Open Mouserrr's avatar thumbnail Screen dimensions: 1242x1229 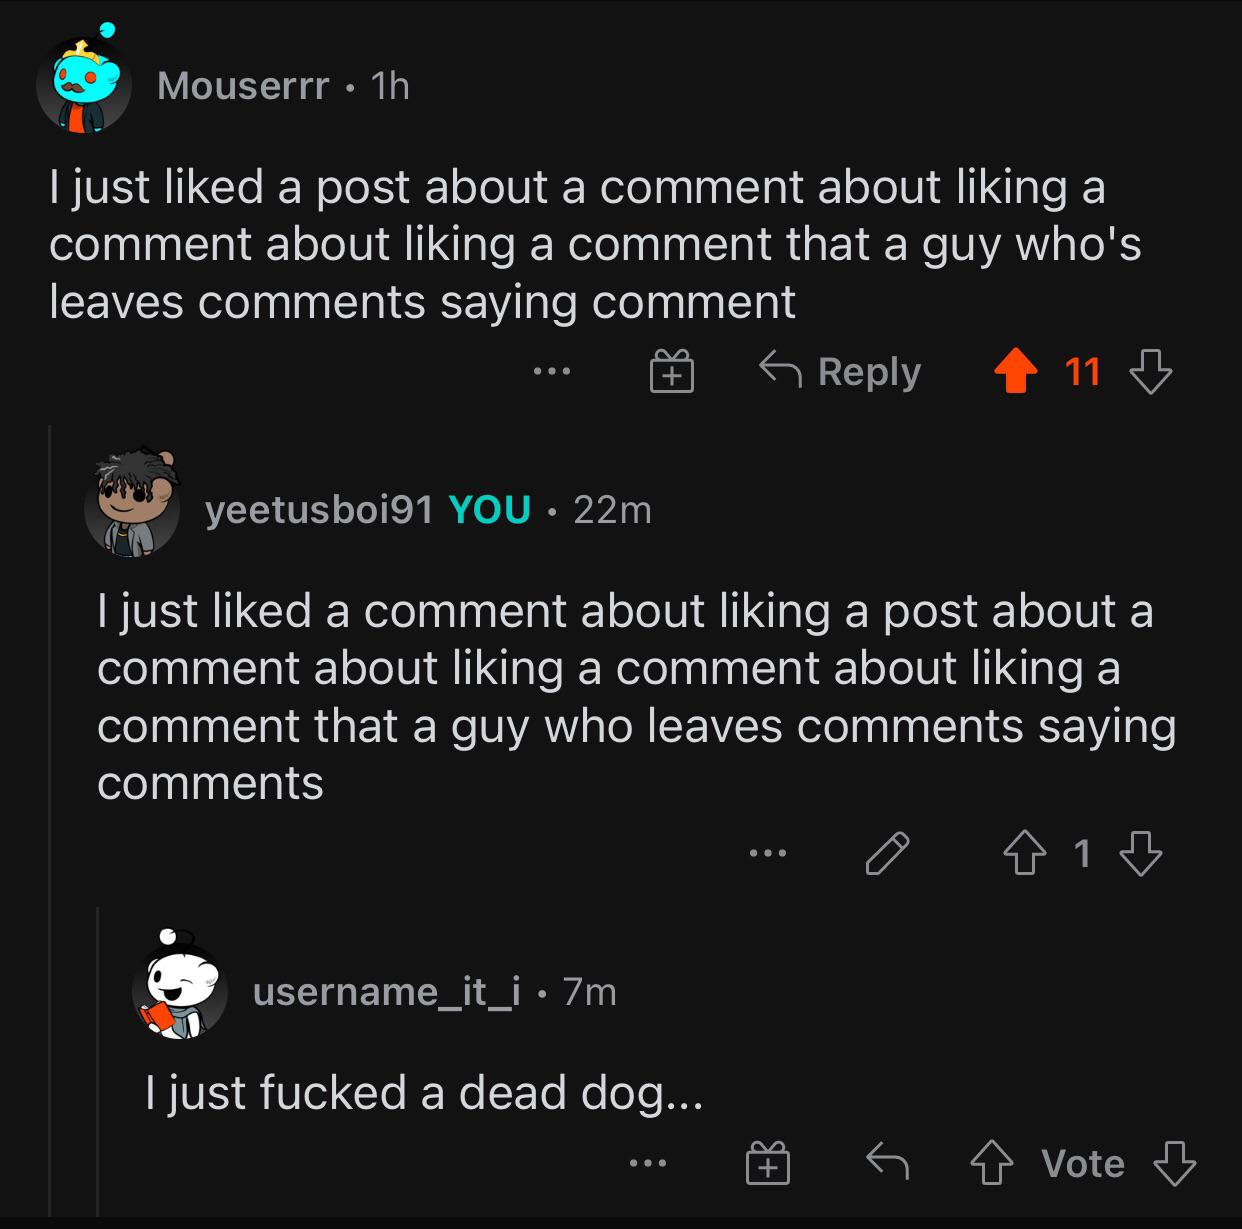tap(85, 85)
